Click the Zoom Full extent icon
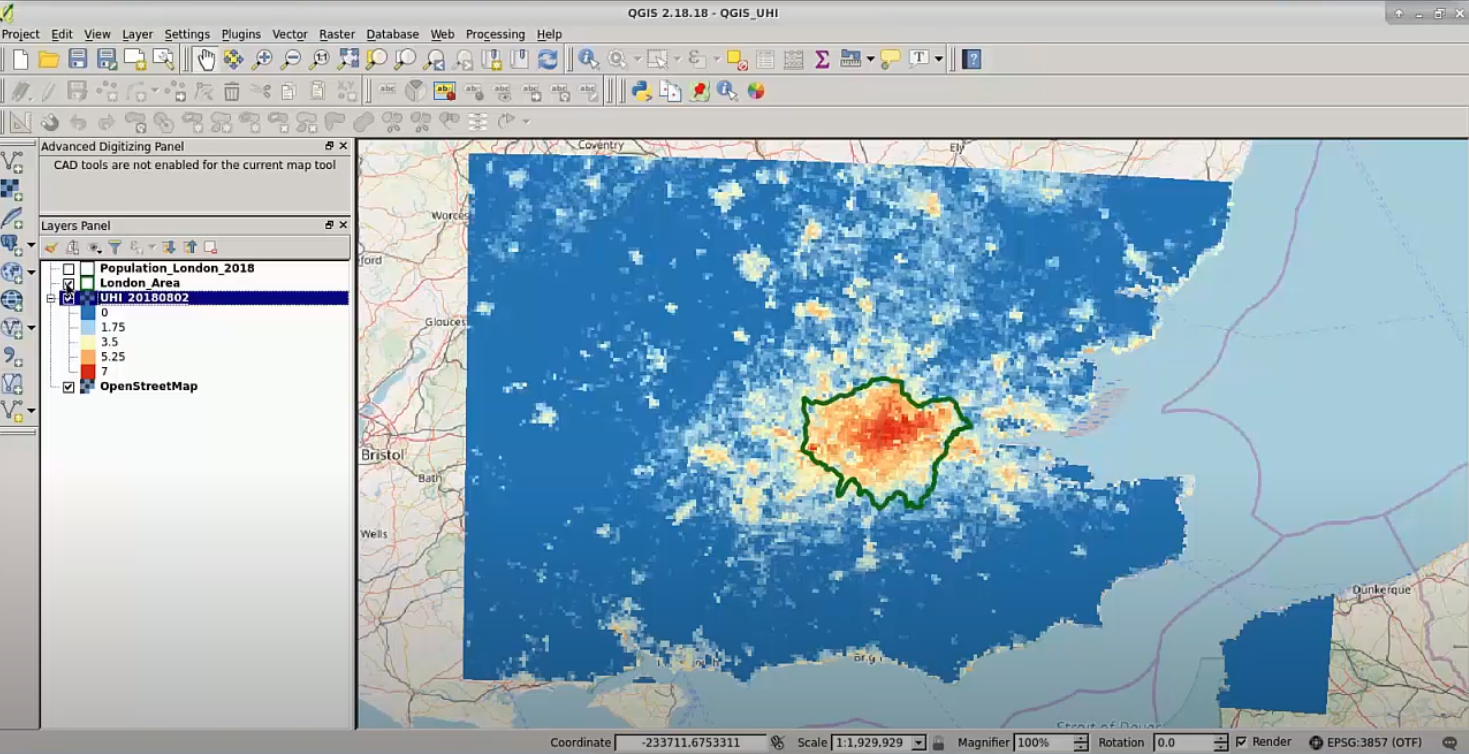This screenshot has width=1469, height=754. tap(348, 59)
